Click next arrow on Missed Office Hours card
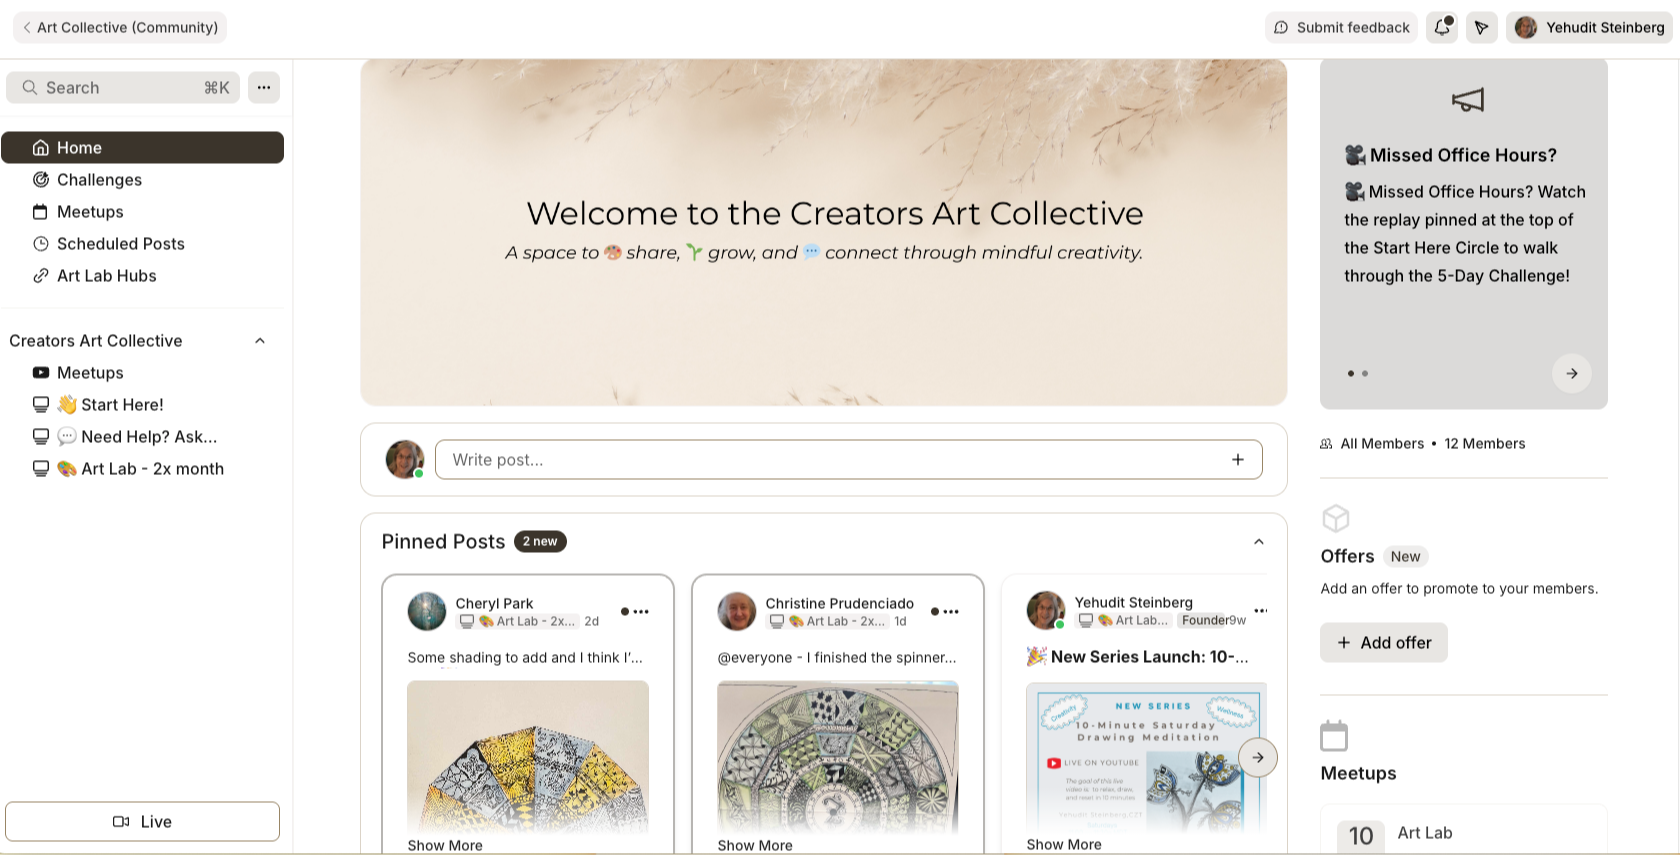This screenshot has width=1680, height=855. tap(1572, 373)
